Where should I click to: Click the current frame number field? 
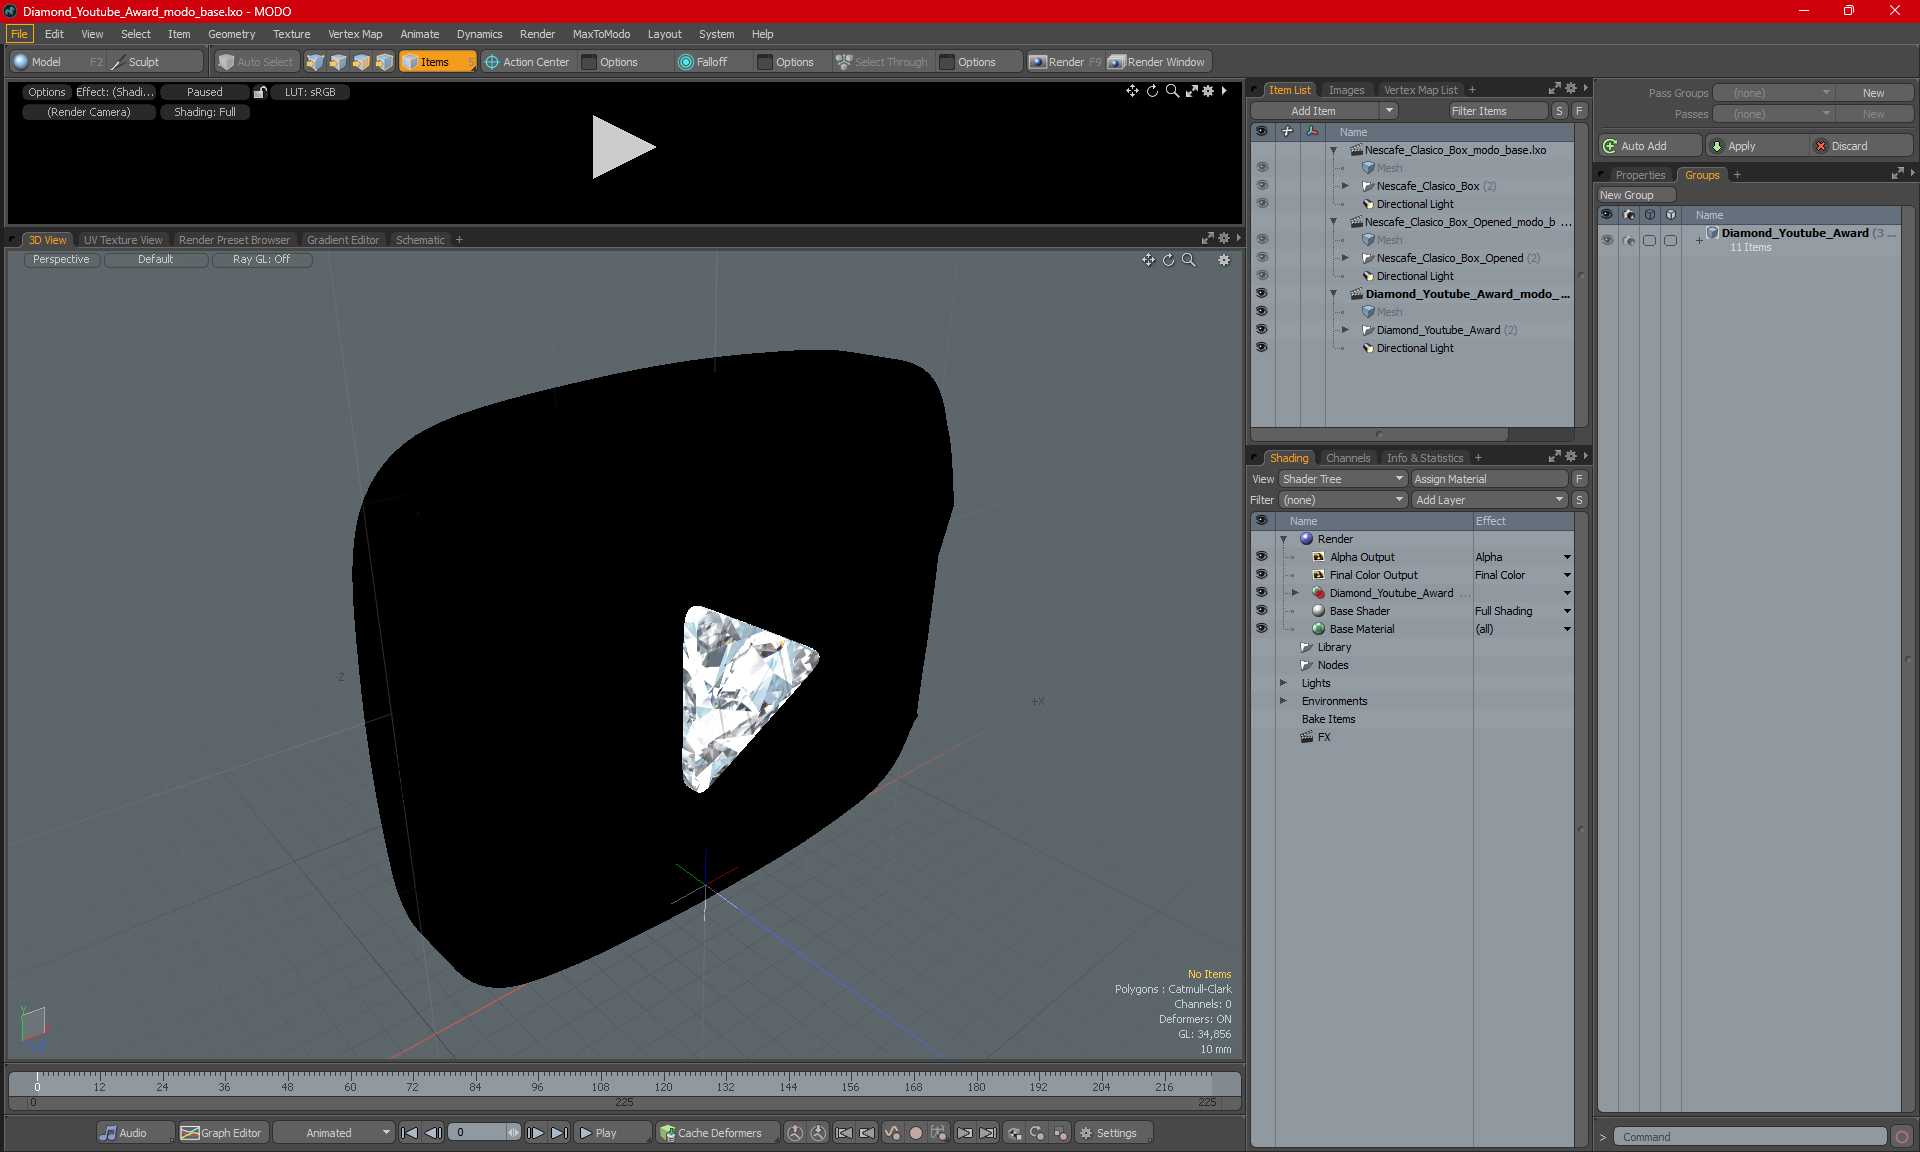(479, 1133)
